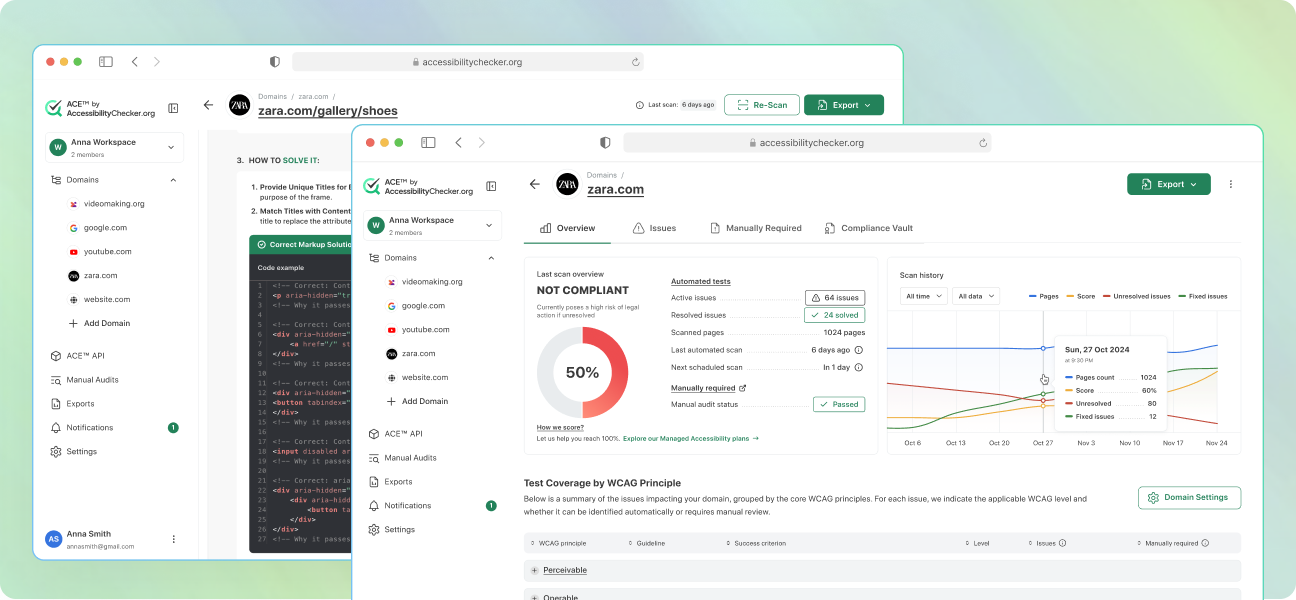1296x600 pixels.
Task: Select youtube.com domain in front window sidebar
Action: click(417, 329)
